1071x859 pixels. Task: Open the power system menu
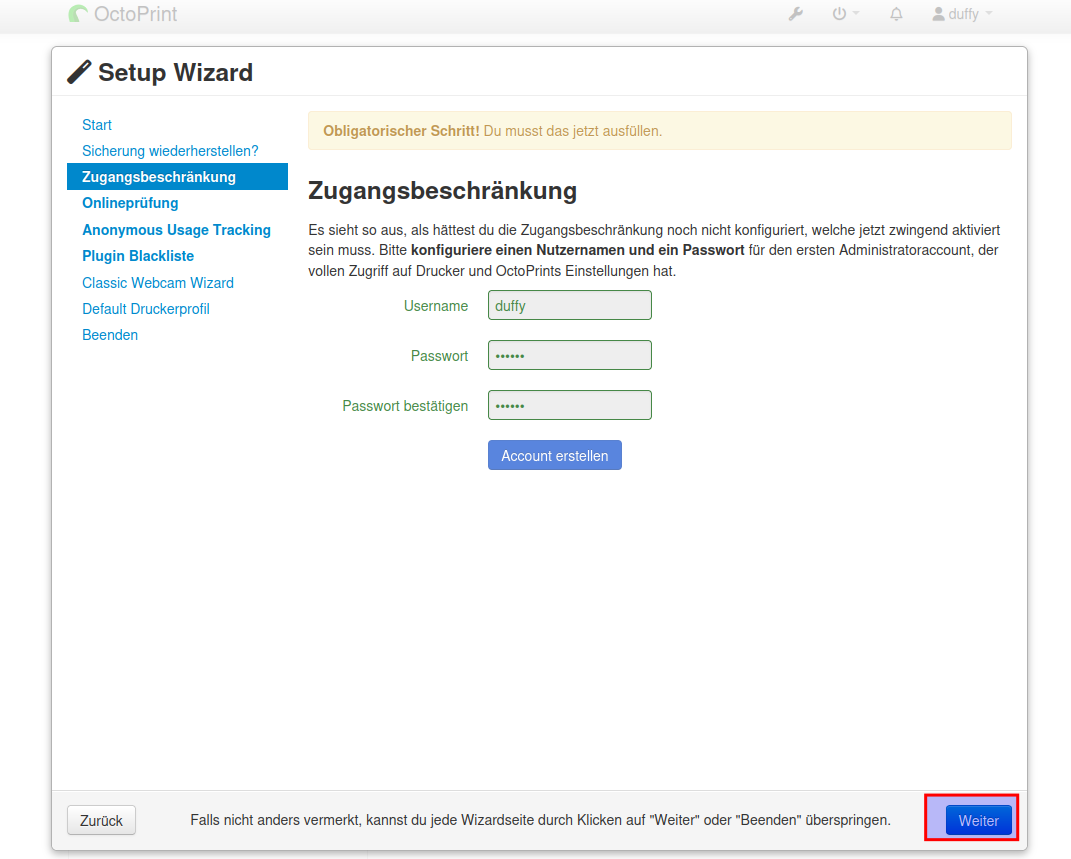tap(845, 14)
